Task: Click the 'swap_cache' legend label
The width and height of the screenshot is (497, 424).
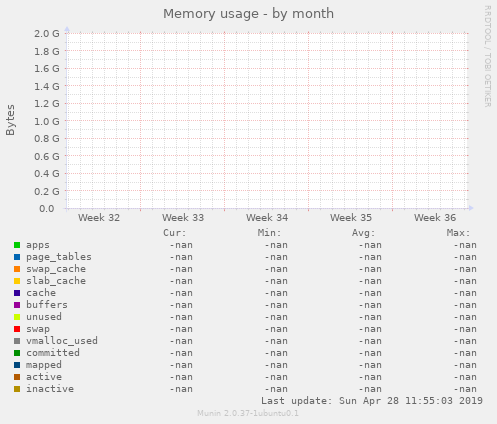Action: [56, 269]
